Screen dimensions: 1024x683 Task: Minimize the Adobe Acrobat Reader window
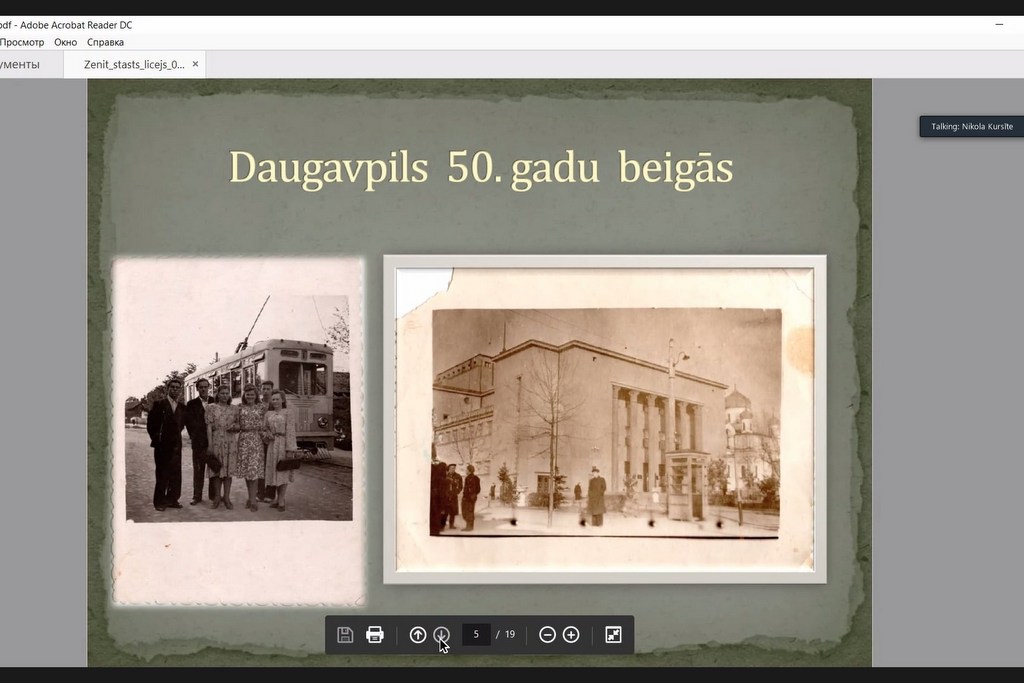click(x=999, y=24)
